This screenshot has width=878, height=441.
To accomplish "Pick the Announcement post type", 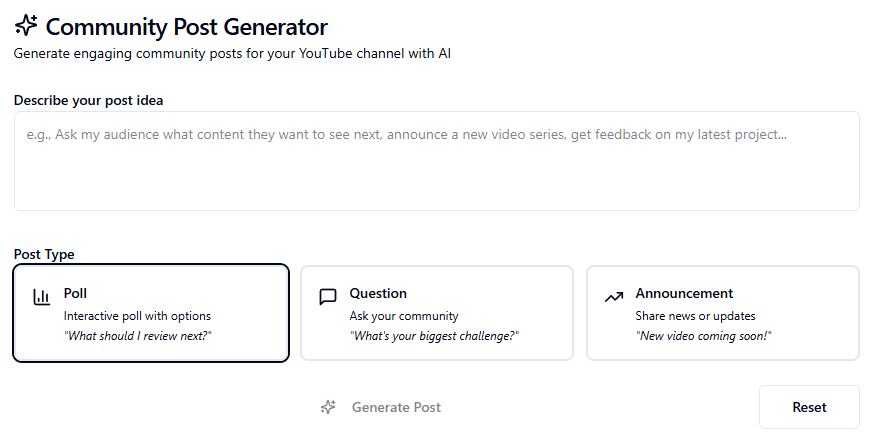I will coord(722,312).
